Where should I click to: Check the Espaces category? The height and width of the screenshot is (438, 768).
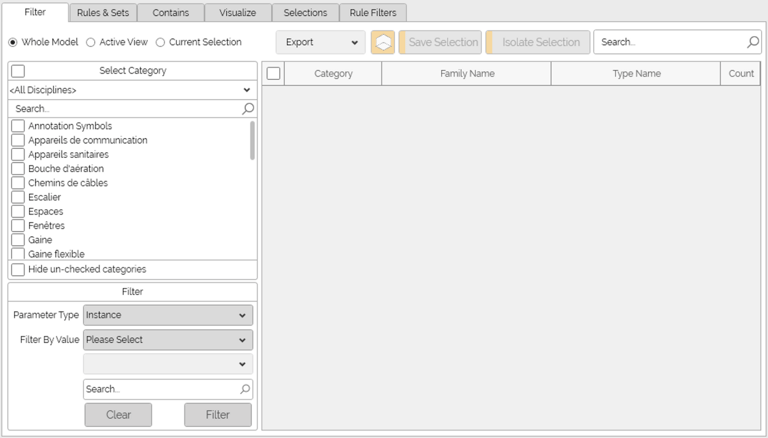click(18, 211)
